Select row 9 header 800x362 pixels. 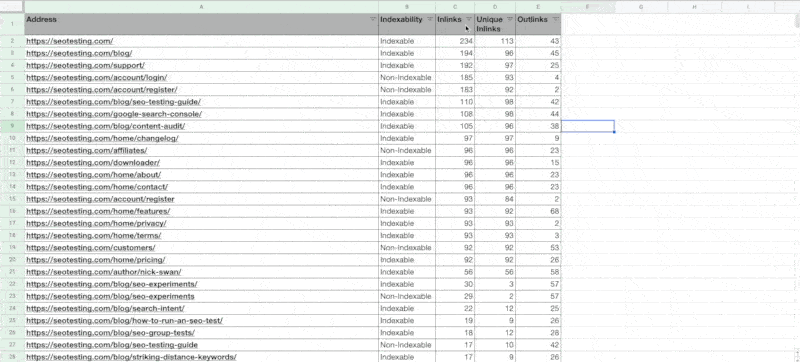coord(12,126)
